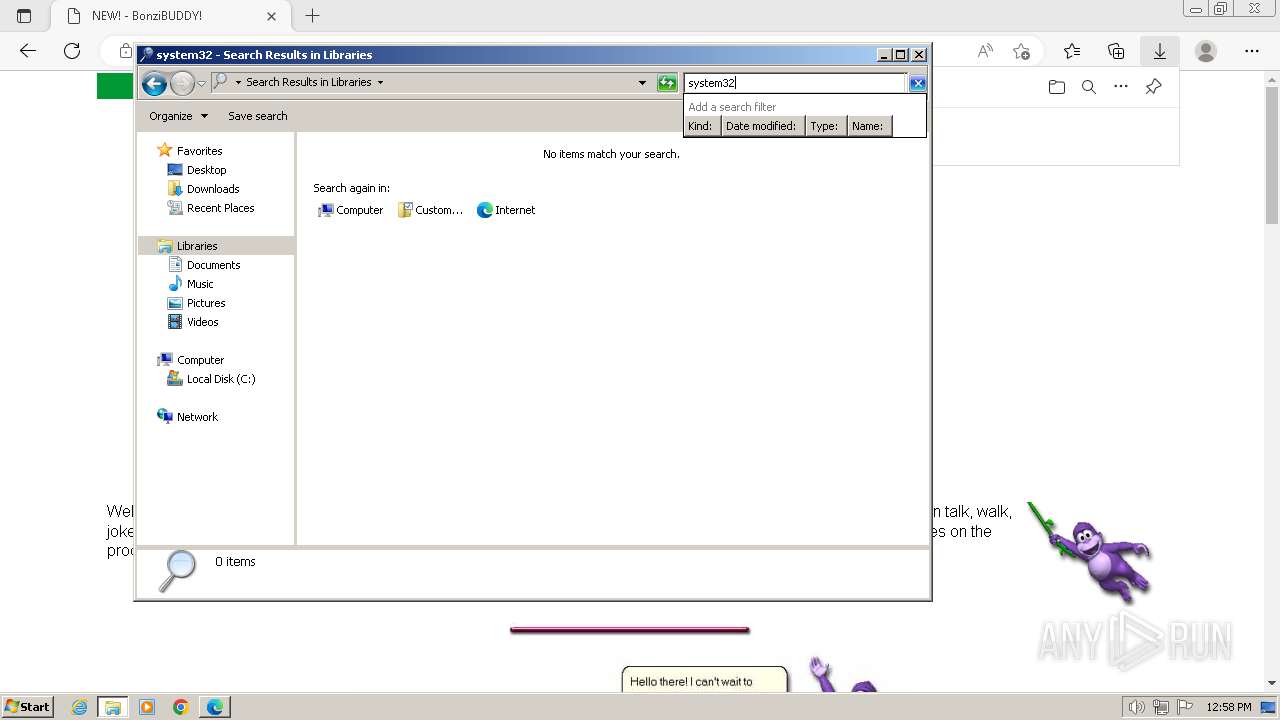Click Edge browser back arrow

pyautogui.click(x=28, y=51)
